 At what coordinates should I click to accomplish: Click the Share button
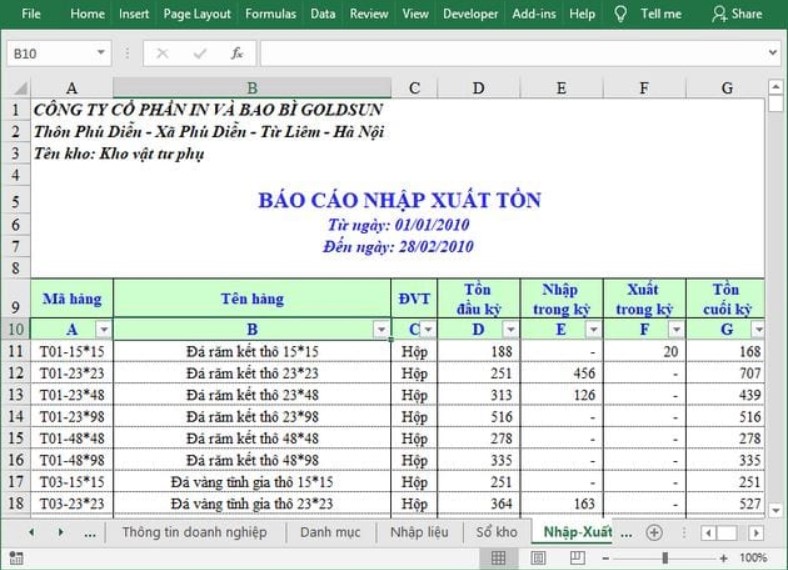click(x=737, y=14)
